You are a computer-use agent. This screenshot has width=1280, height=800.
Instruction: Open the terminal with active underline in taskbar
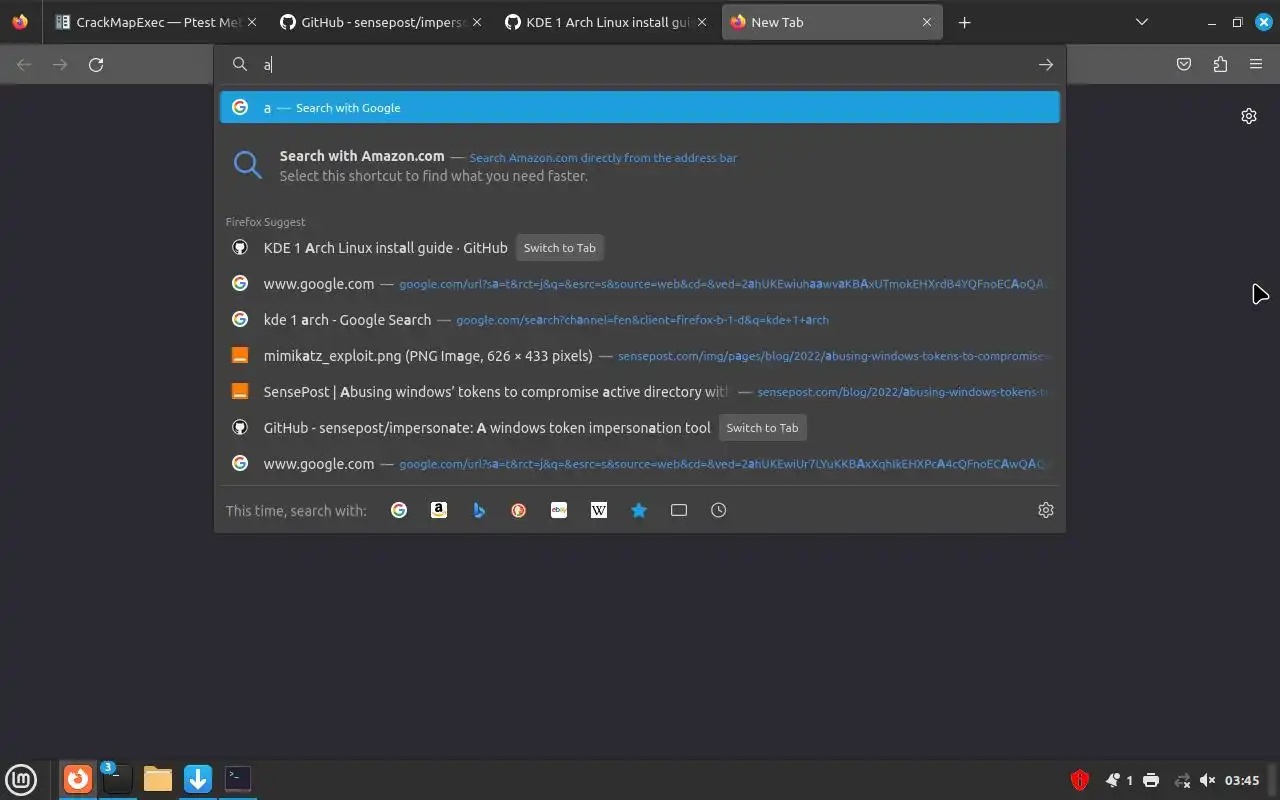pos(238,779)
